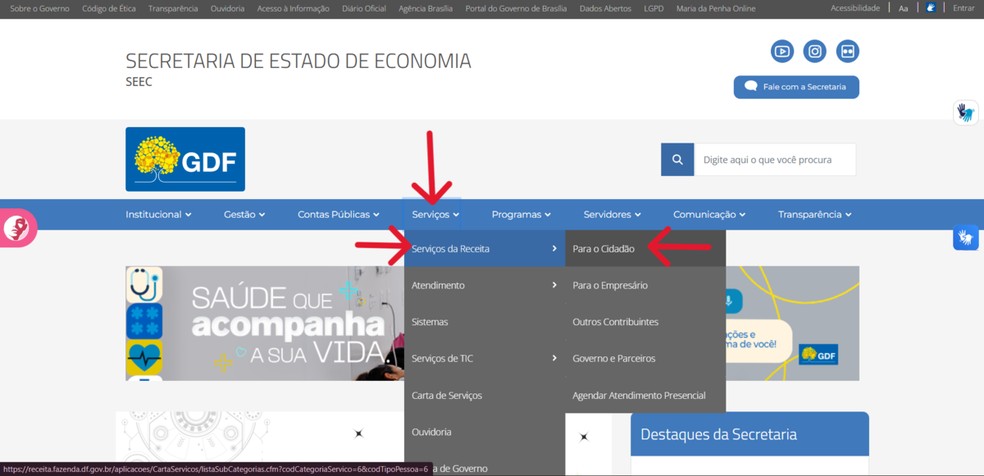Choose Governo e Parceiros option
Viewport: 984px width, 476px height.
click(645, 359)
